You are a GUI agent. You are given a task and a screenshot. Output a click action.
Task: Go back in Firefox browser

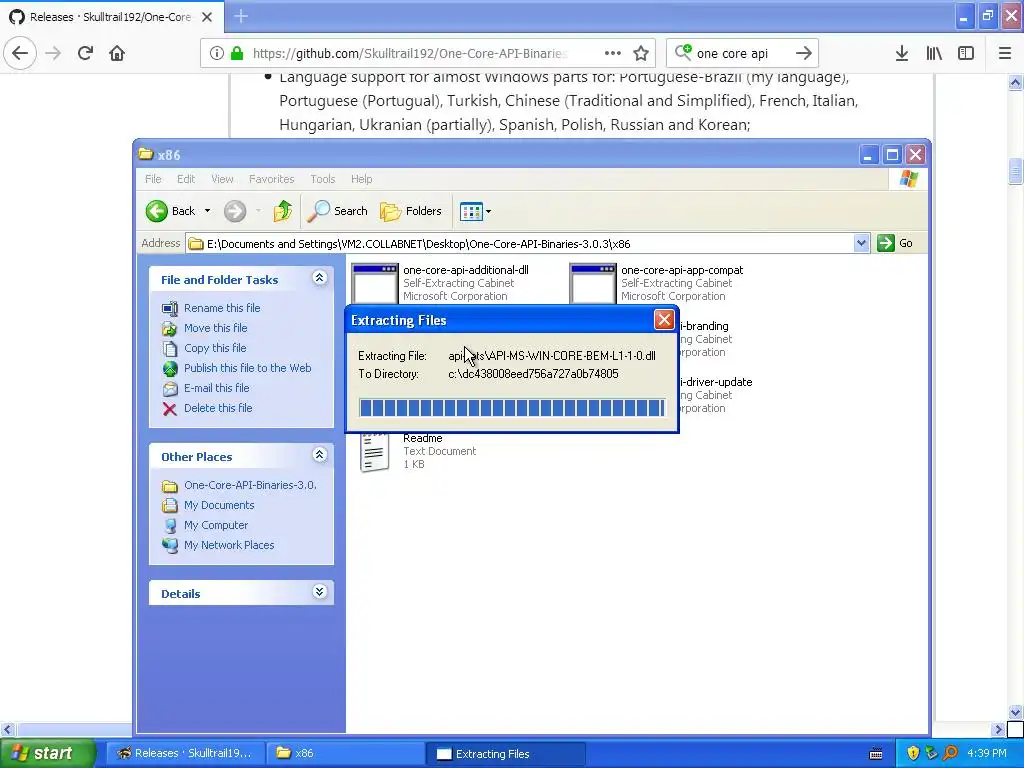tap(20, 53)
